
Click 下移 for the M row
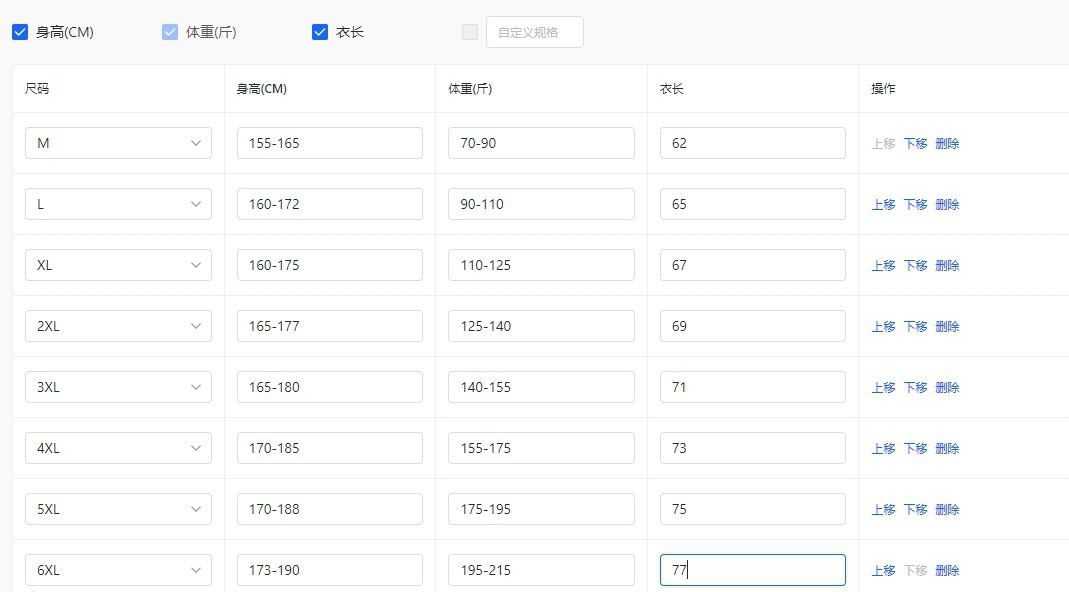[915, 143]
